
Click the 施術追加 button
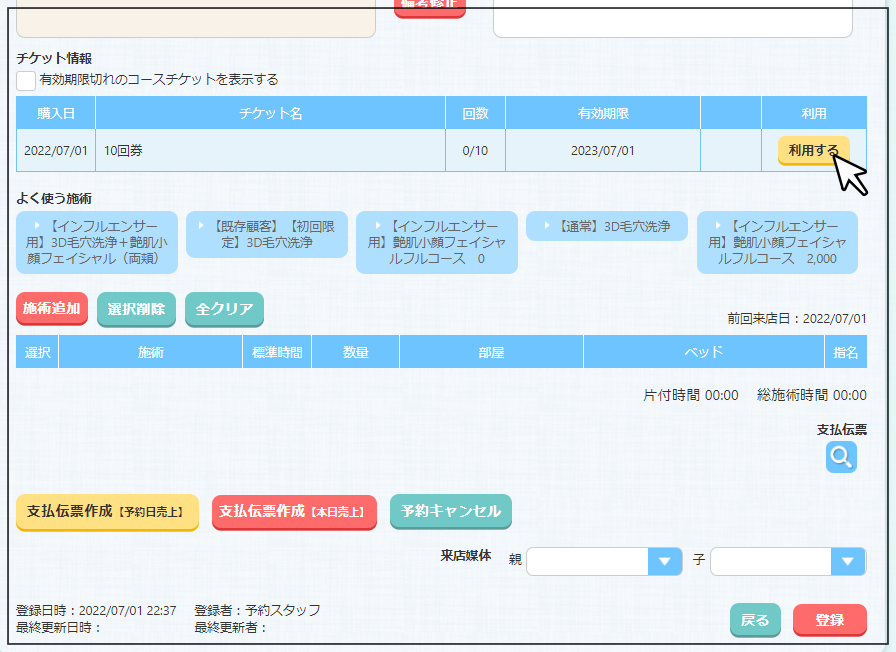point(52,309)
